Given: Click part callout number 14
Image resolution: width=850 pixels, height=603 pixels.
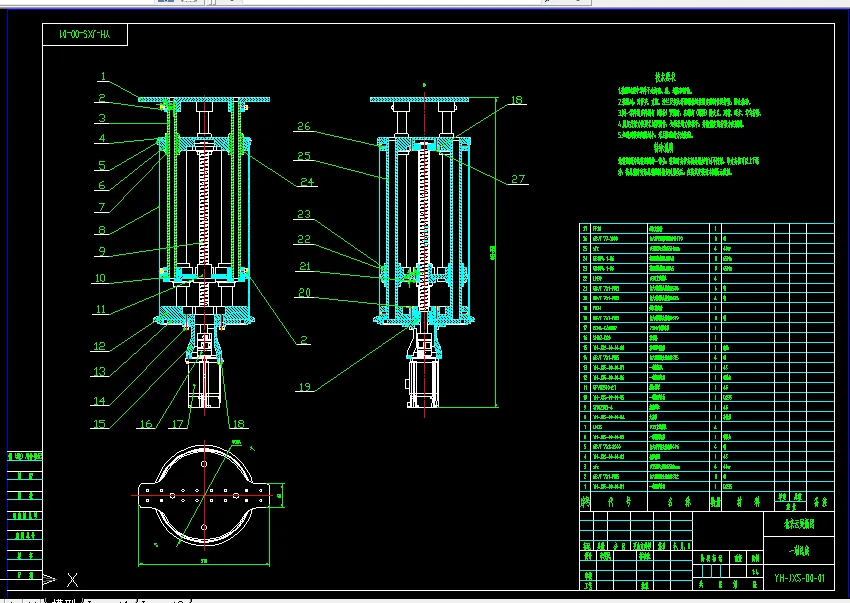Looking at the screenshot, I should (99, 401).
